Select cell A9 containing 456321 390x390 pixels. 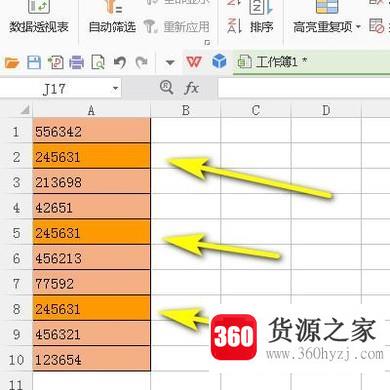pos(91,334)
